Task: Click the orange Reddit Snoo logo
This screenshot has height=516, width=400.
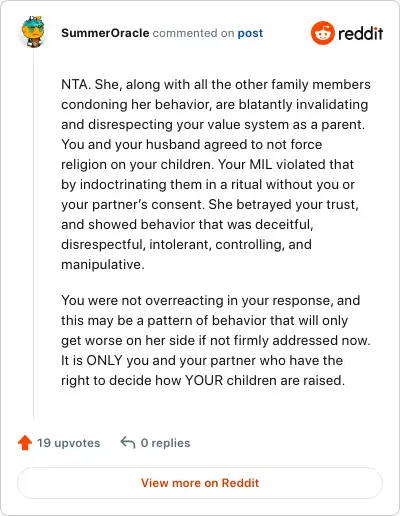Action: click(323, 33)
